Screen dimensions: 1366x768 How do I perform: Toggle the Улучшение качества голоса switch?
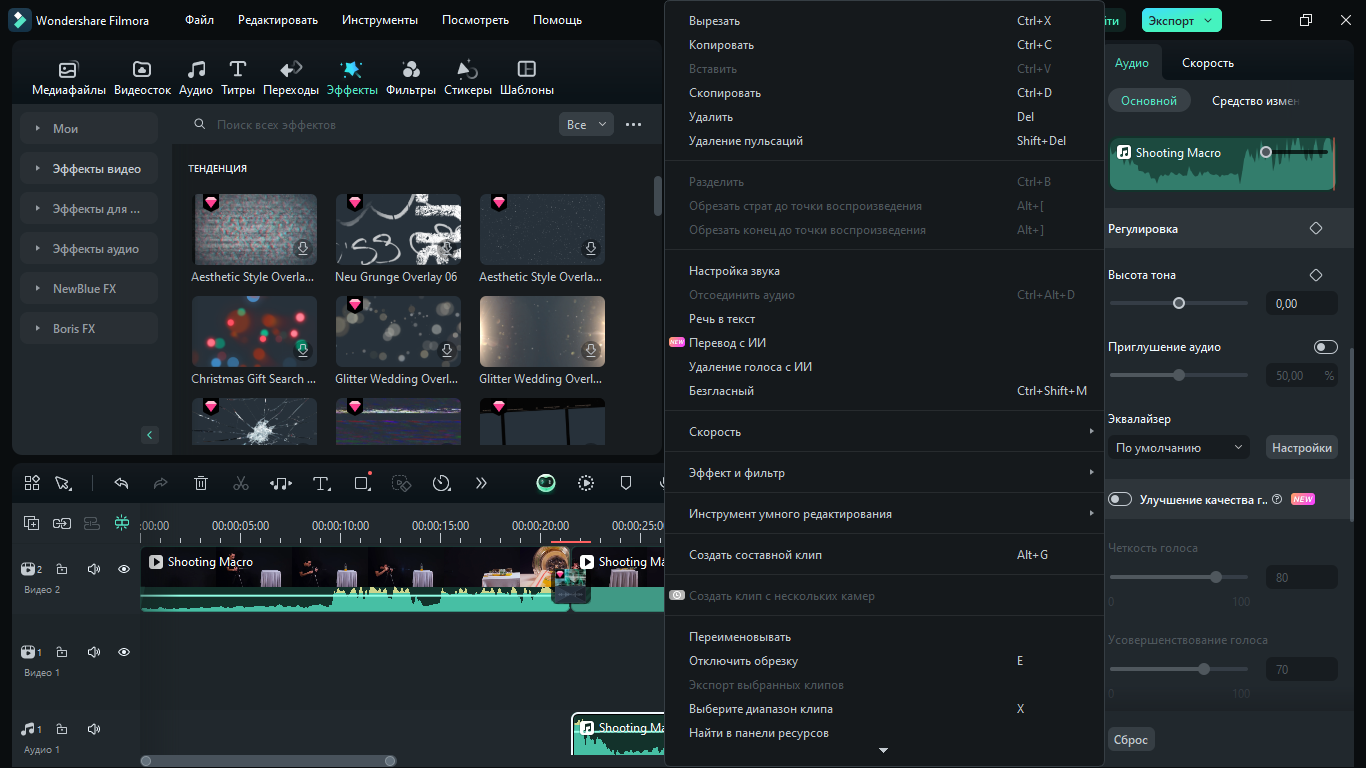coord(1119,499)
